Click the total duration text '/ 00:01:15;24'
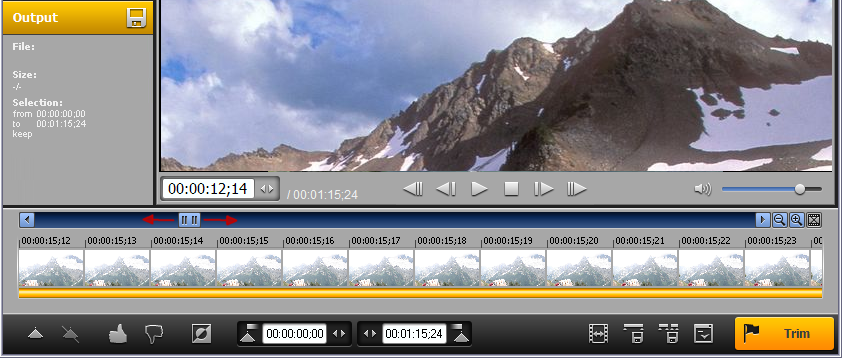 click(x=322, y=194)
